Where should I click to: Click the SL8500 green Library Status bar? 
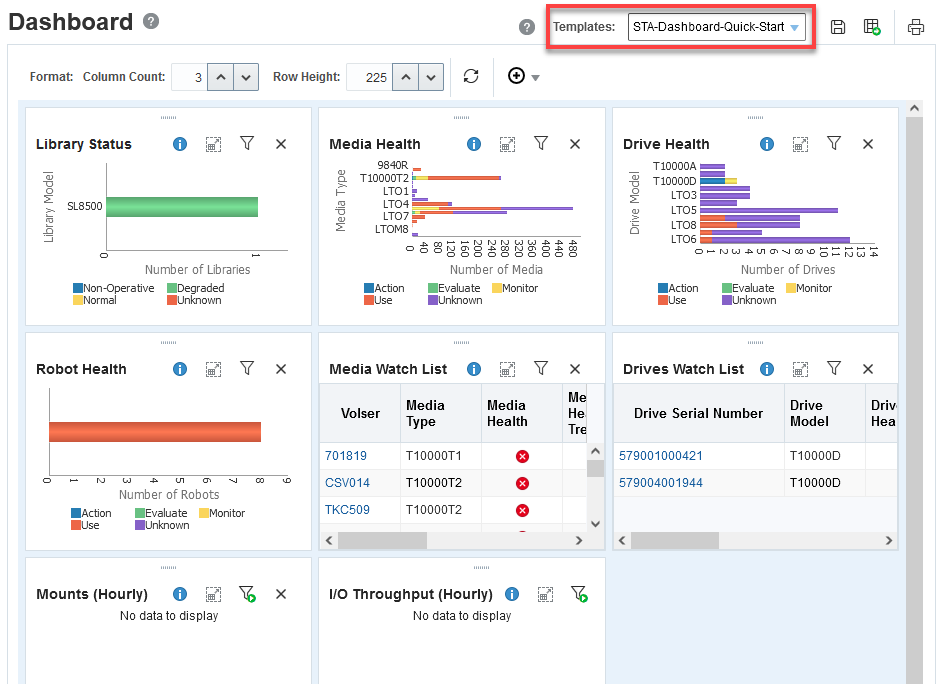point(182,207)
